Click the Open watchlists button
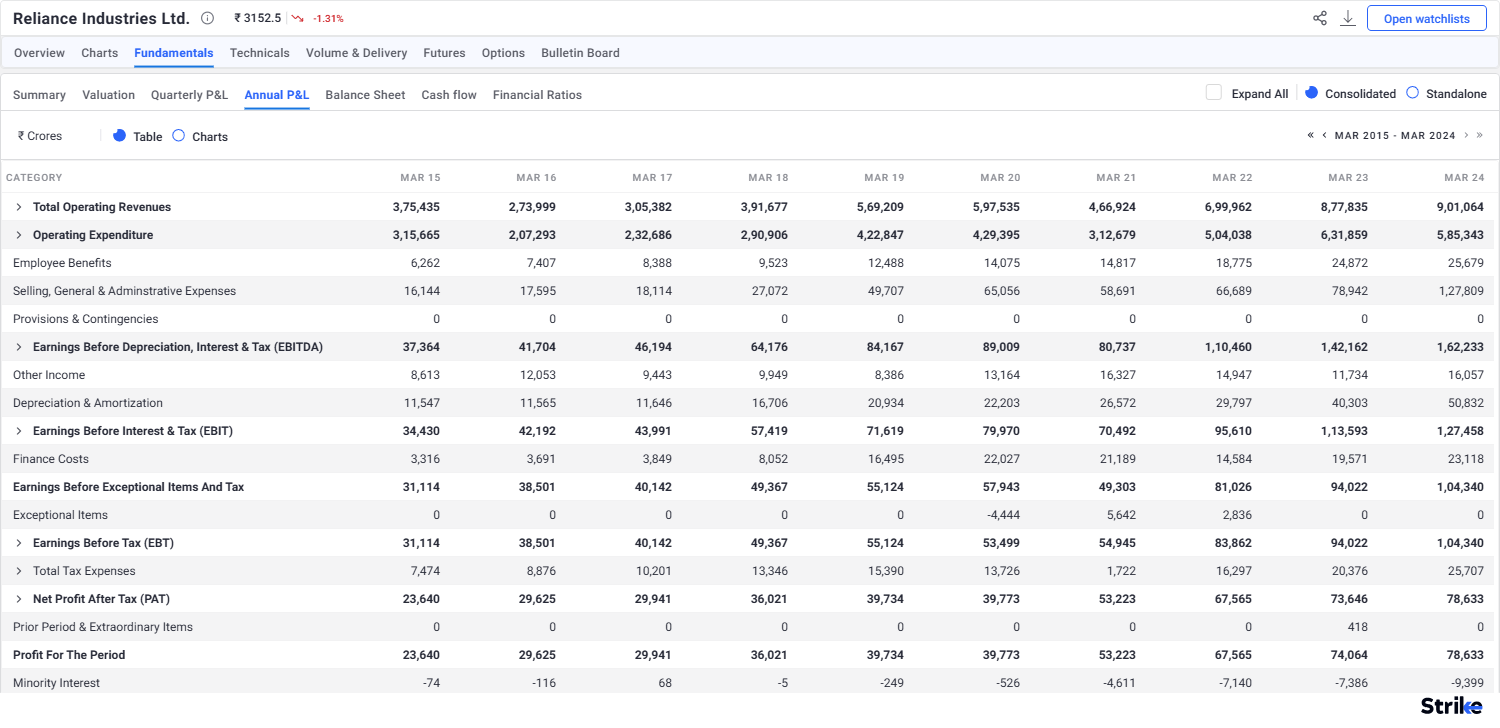1500x728 pixels. click(x=1426, y=18)
